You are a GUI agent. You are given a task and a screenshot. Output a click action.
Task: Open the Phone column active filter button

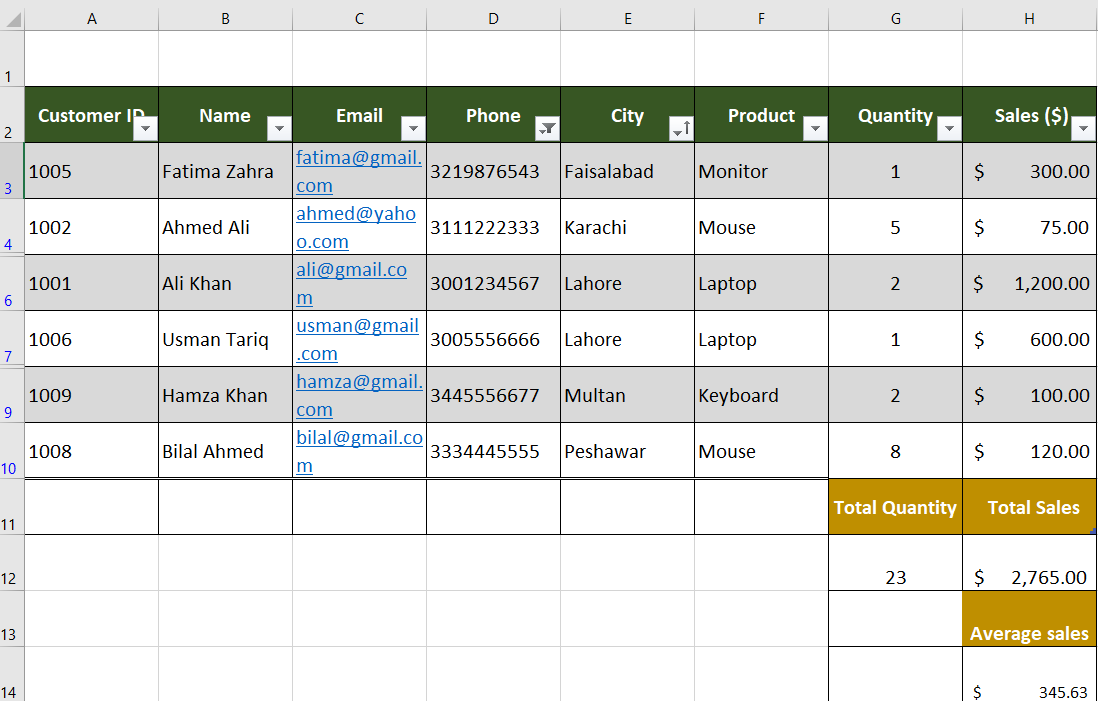coord(548,129)
